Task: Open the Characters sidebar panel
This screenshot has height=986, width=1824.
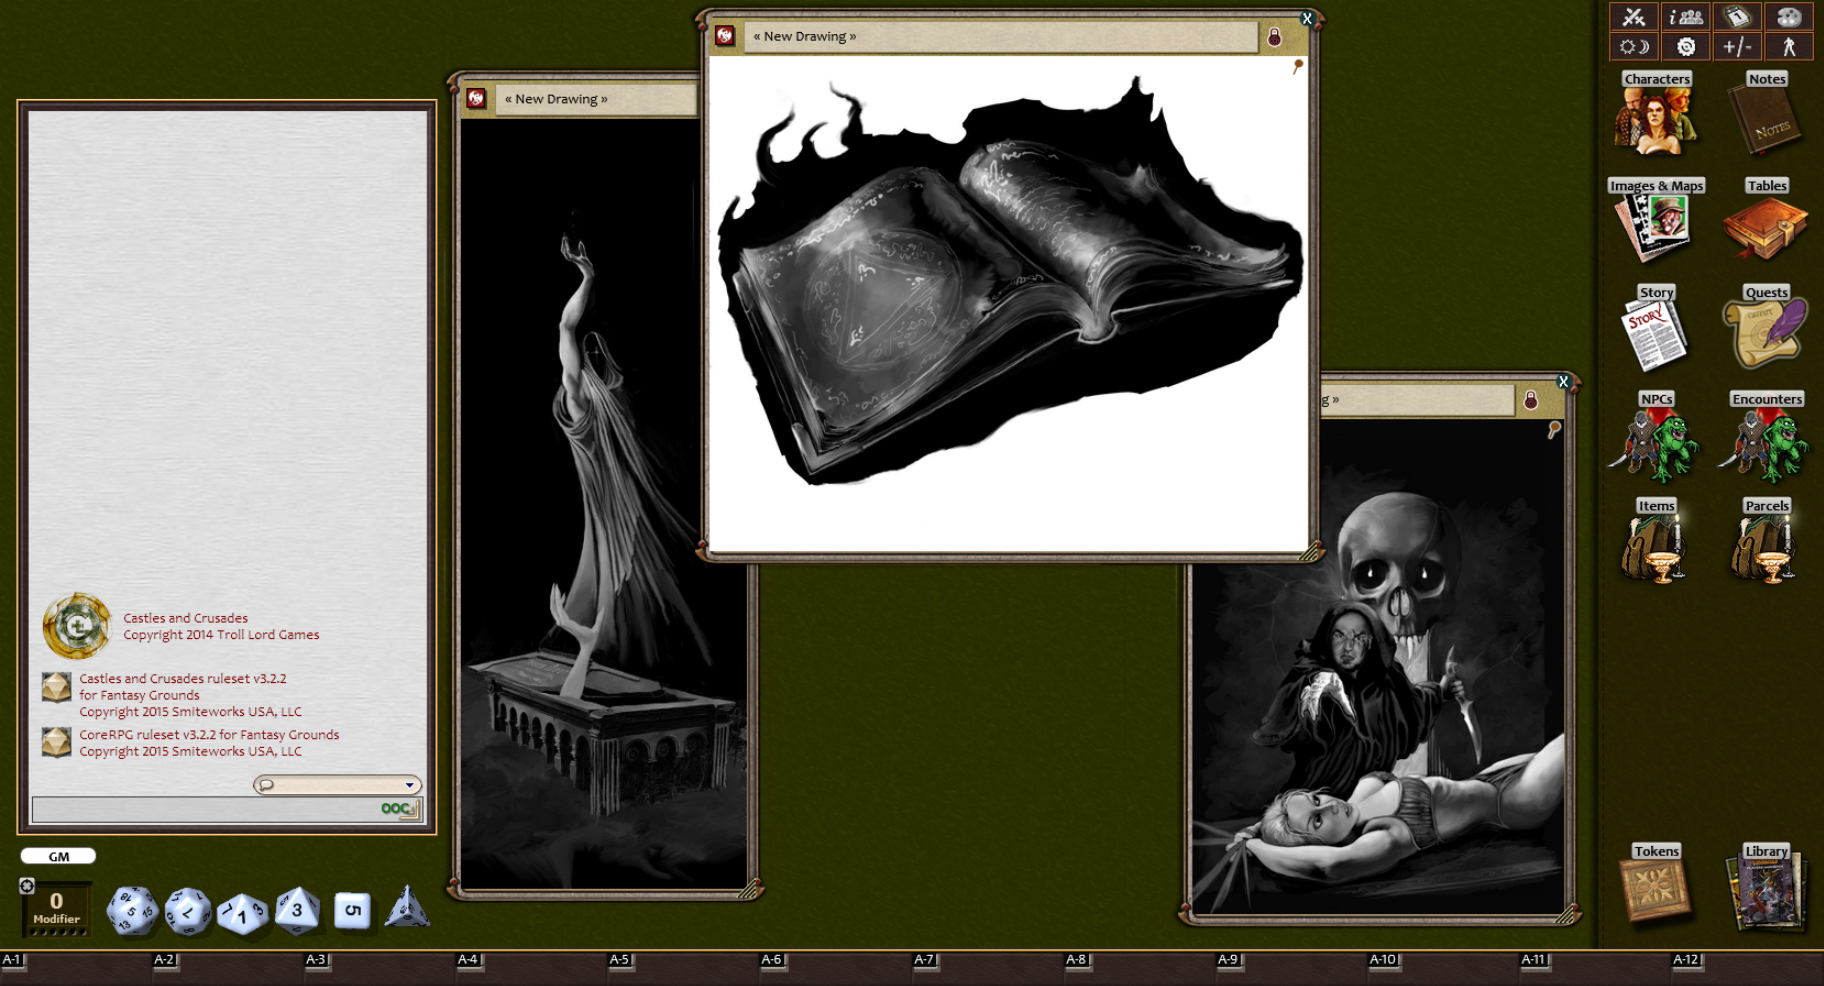Action: click(1656, 117)
